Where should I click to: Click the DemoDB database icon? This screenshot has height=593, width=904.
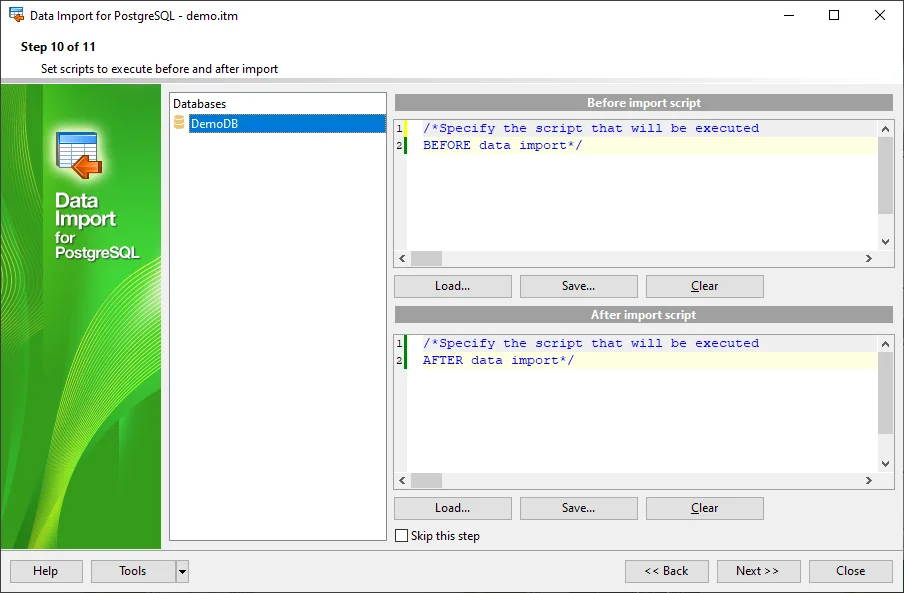179,123
